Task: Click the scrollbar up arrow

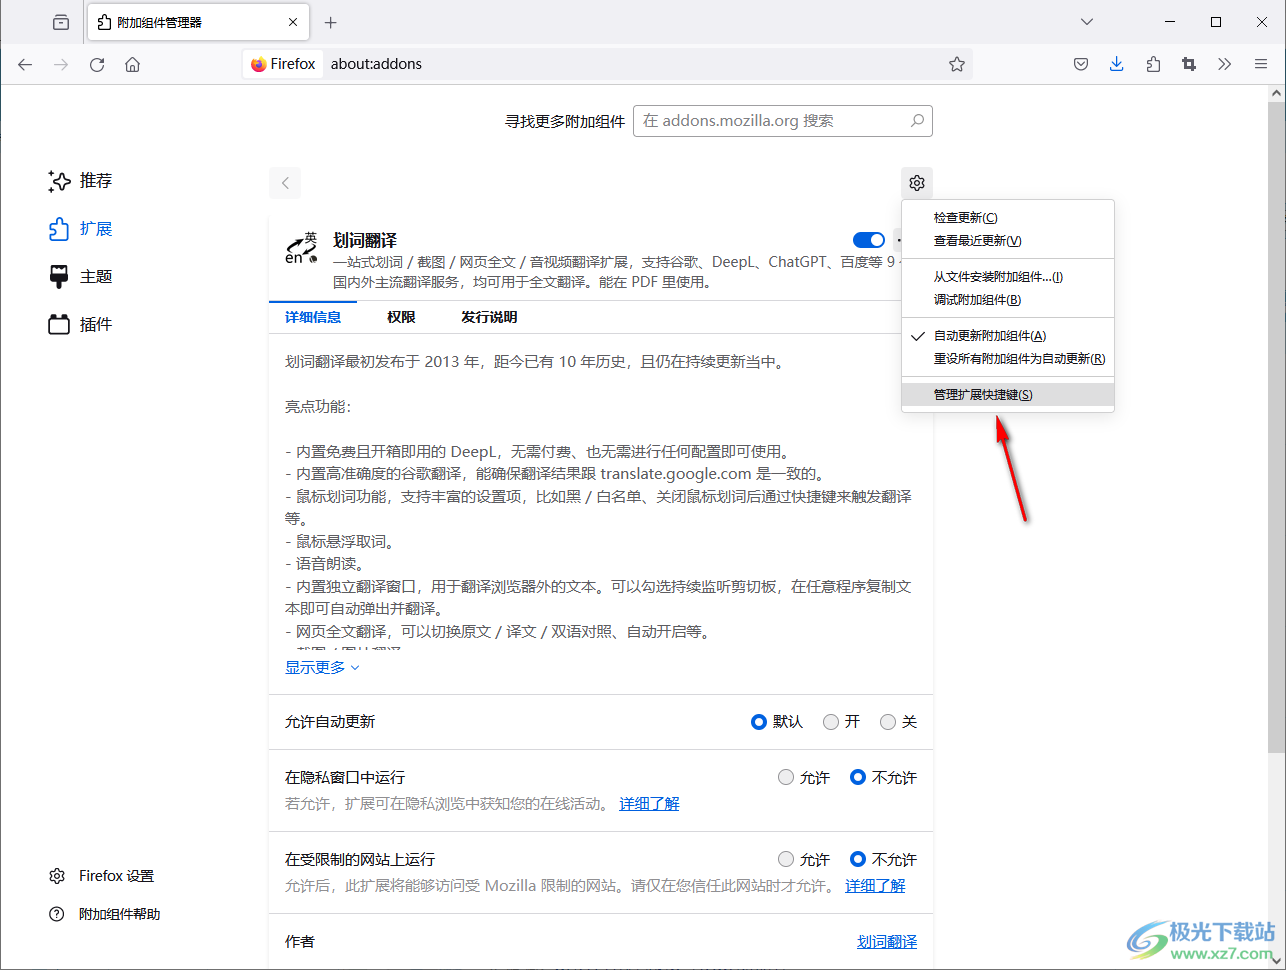Action: pyautogui.click(x=1276, y=93)
